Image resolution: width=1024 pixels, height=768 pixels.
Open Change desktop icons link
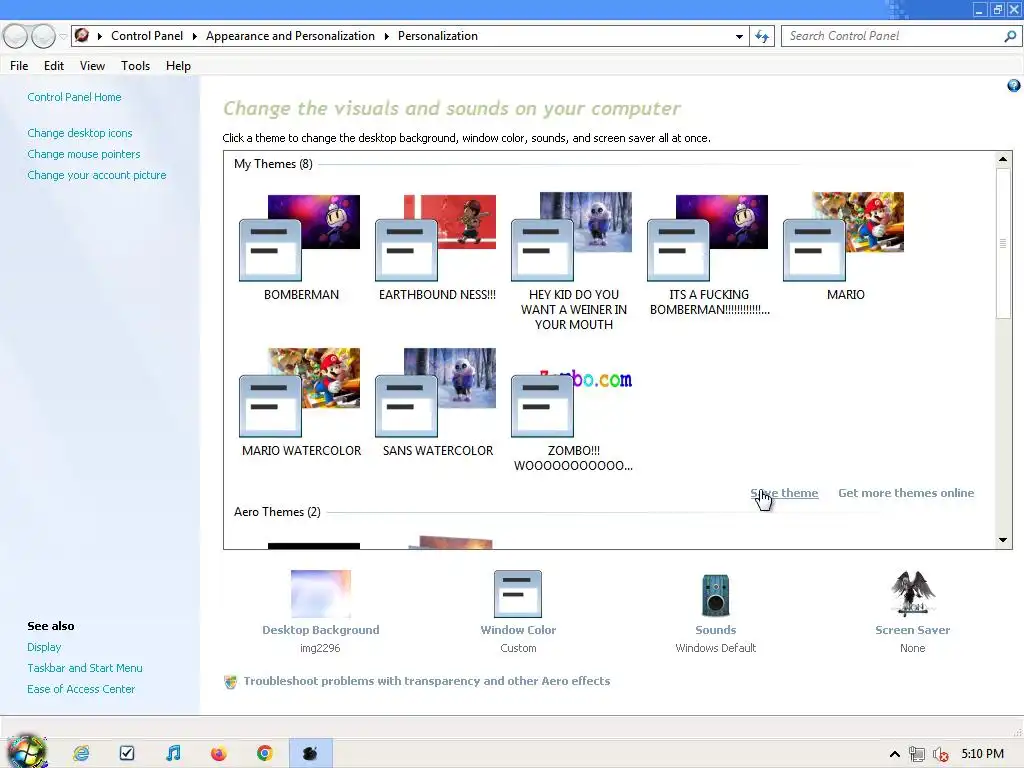click(80, 133)
